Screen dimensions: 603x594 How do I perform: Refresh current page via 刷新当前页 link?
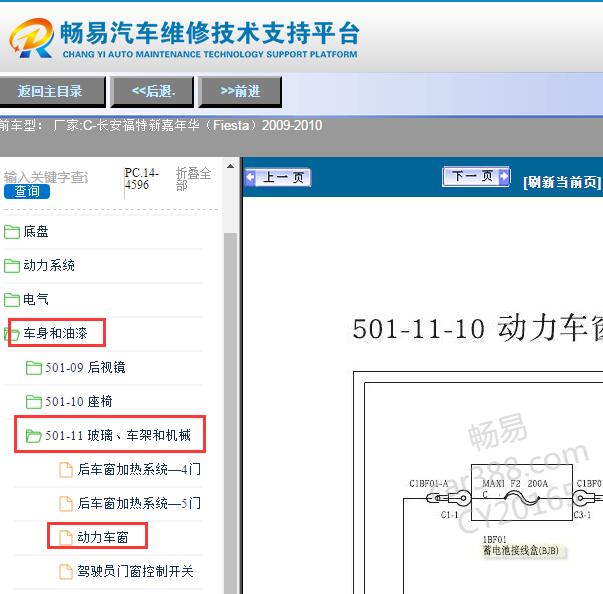tap(561, 182)
